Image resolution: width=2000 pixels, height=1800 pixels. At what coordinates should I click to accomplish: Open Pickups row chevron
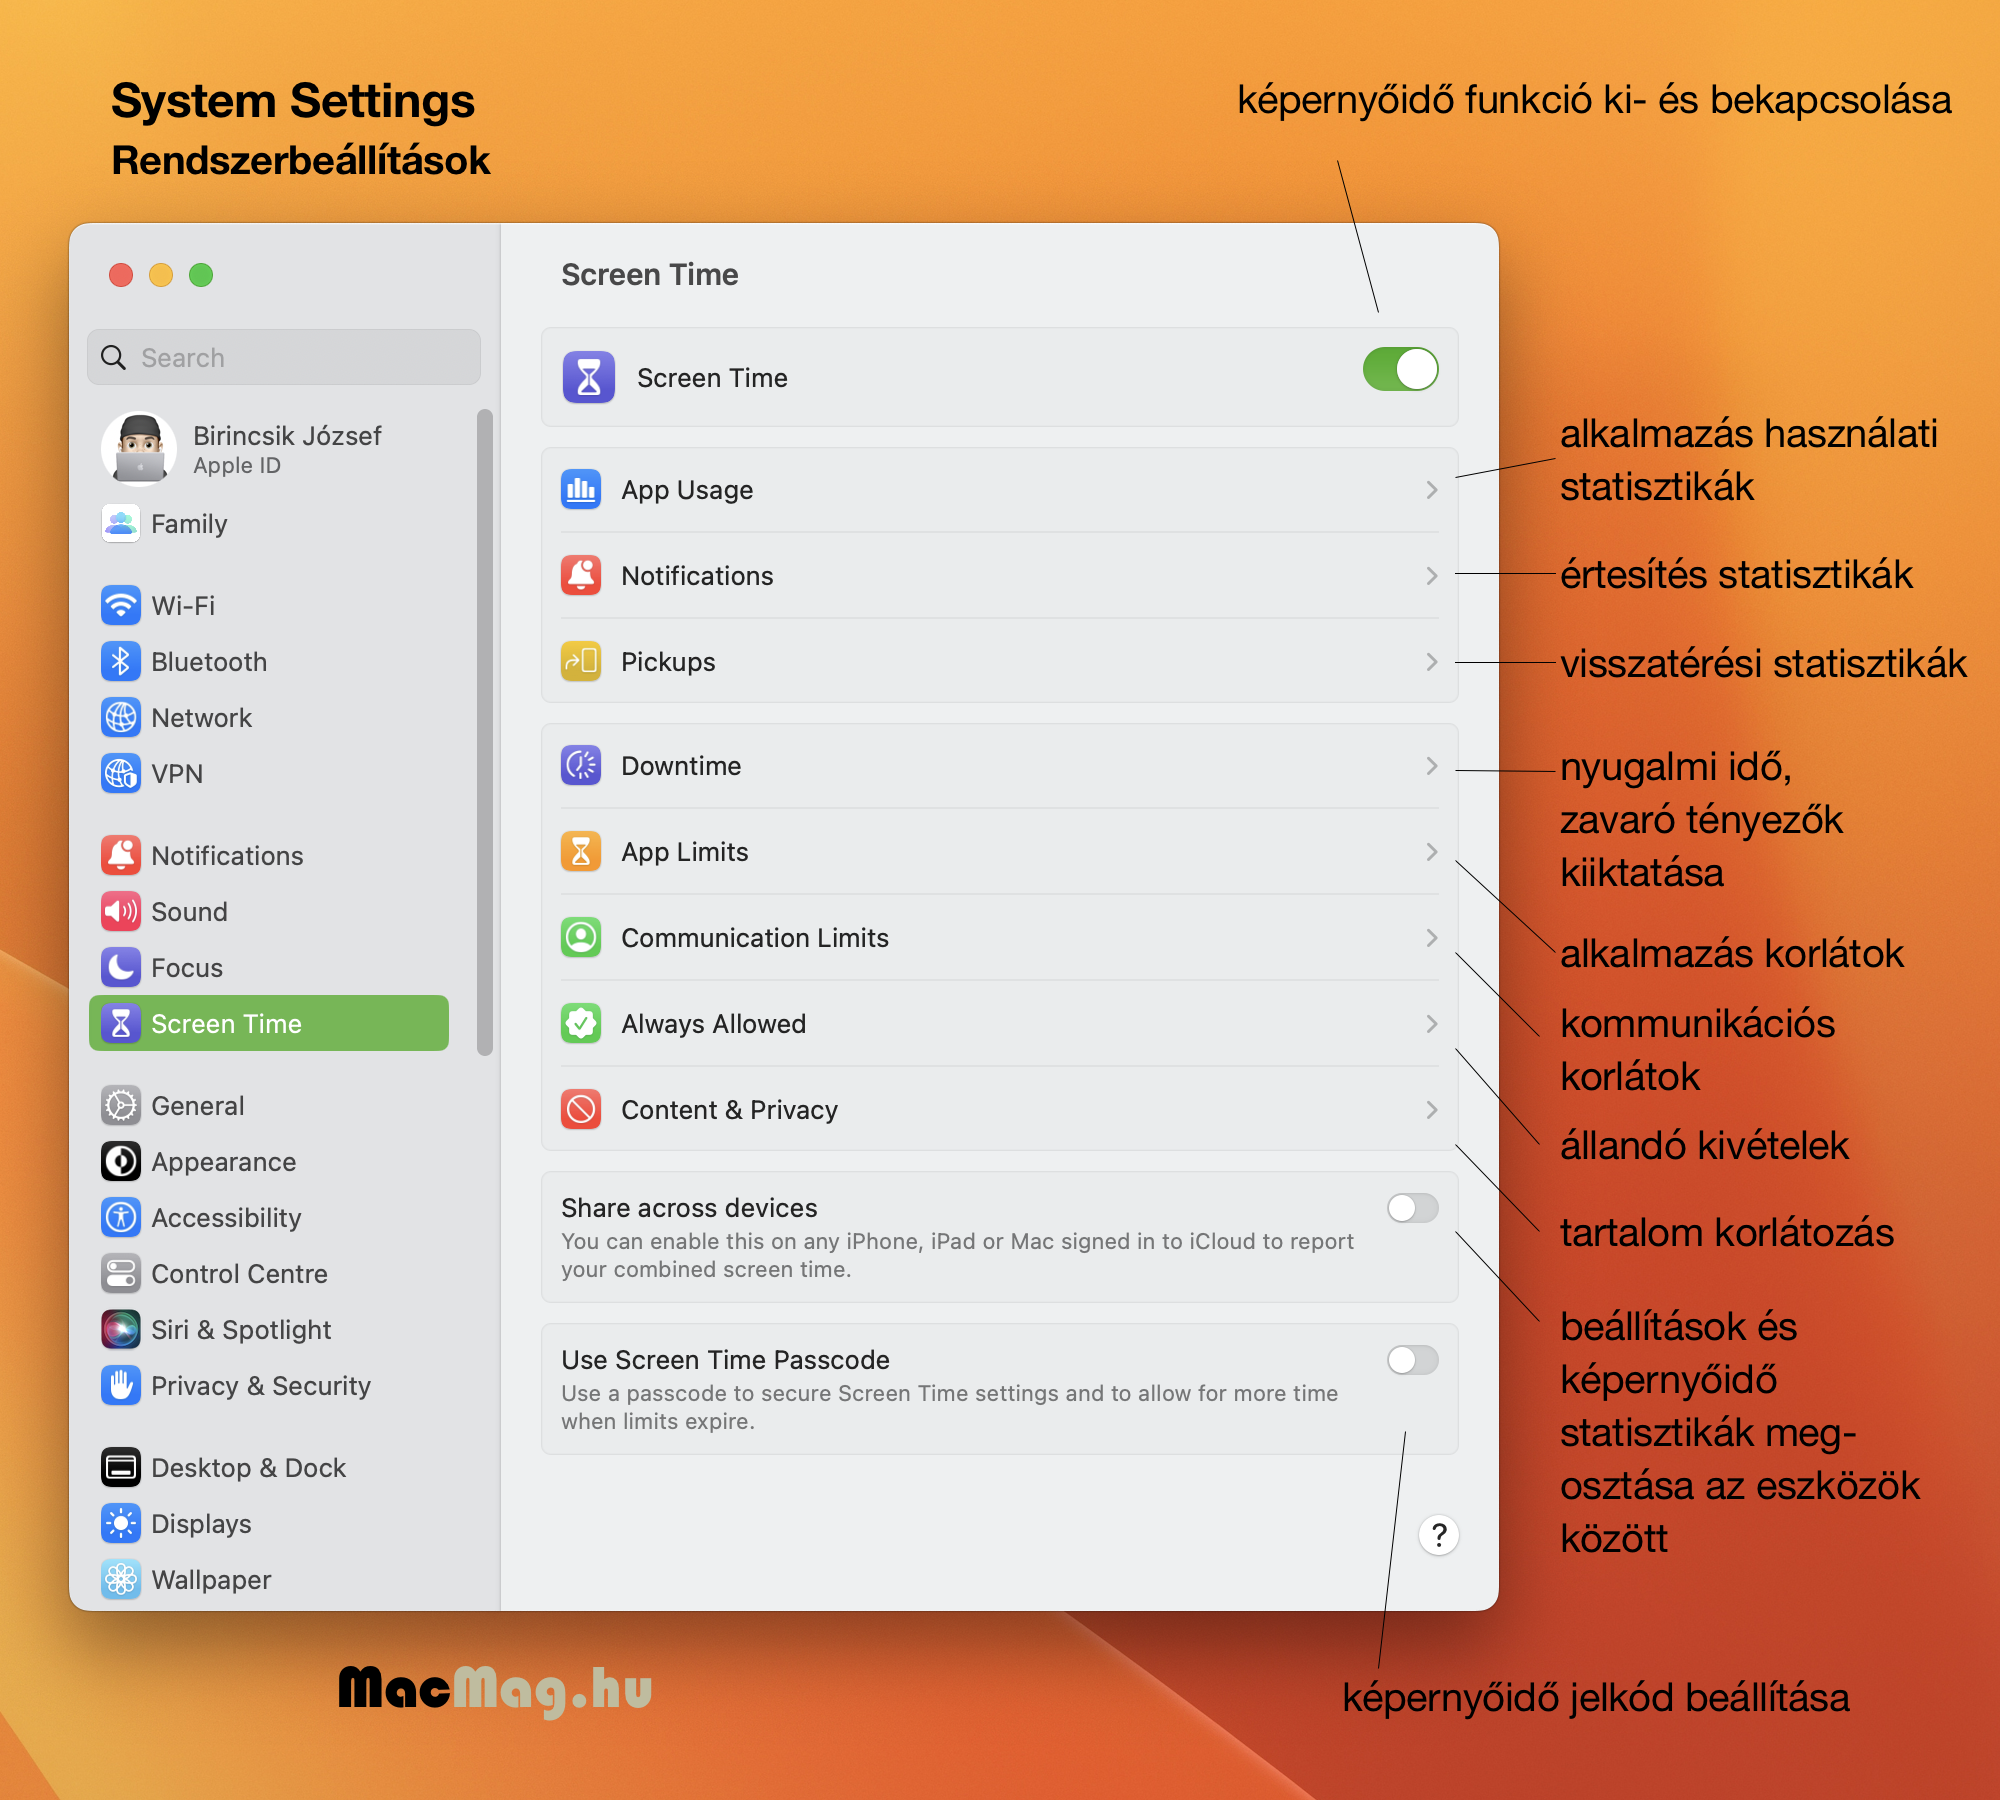pos(1432,662)
